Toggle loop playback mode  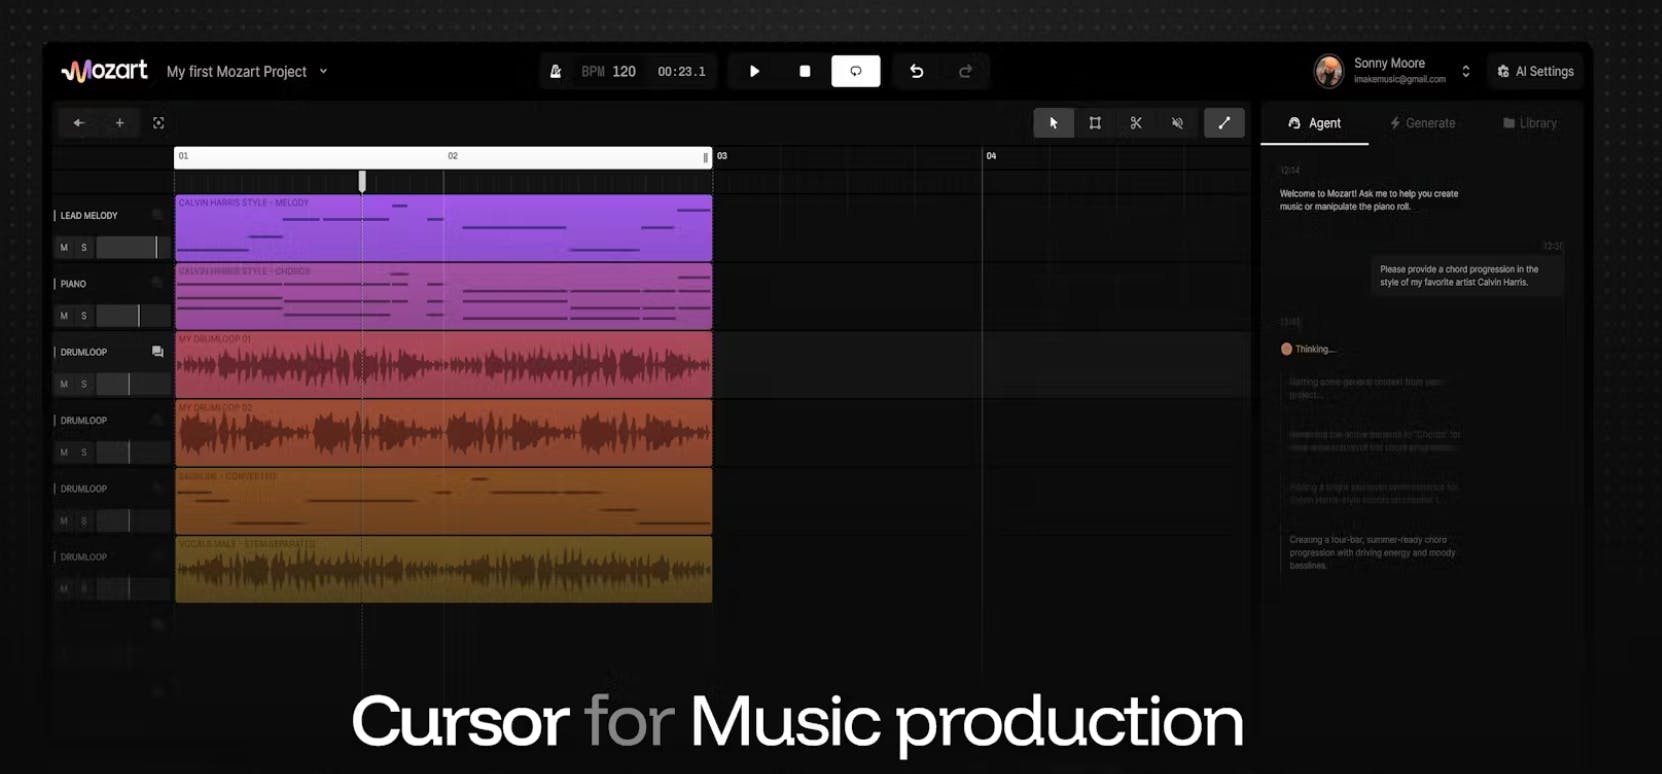pyautogui.click(x=856, y=71)
